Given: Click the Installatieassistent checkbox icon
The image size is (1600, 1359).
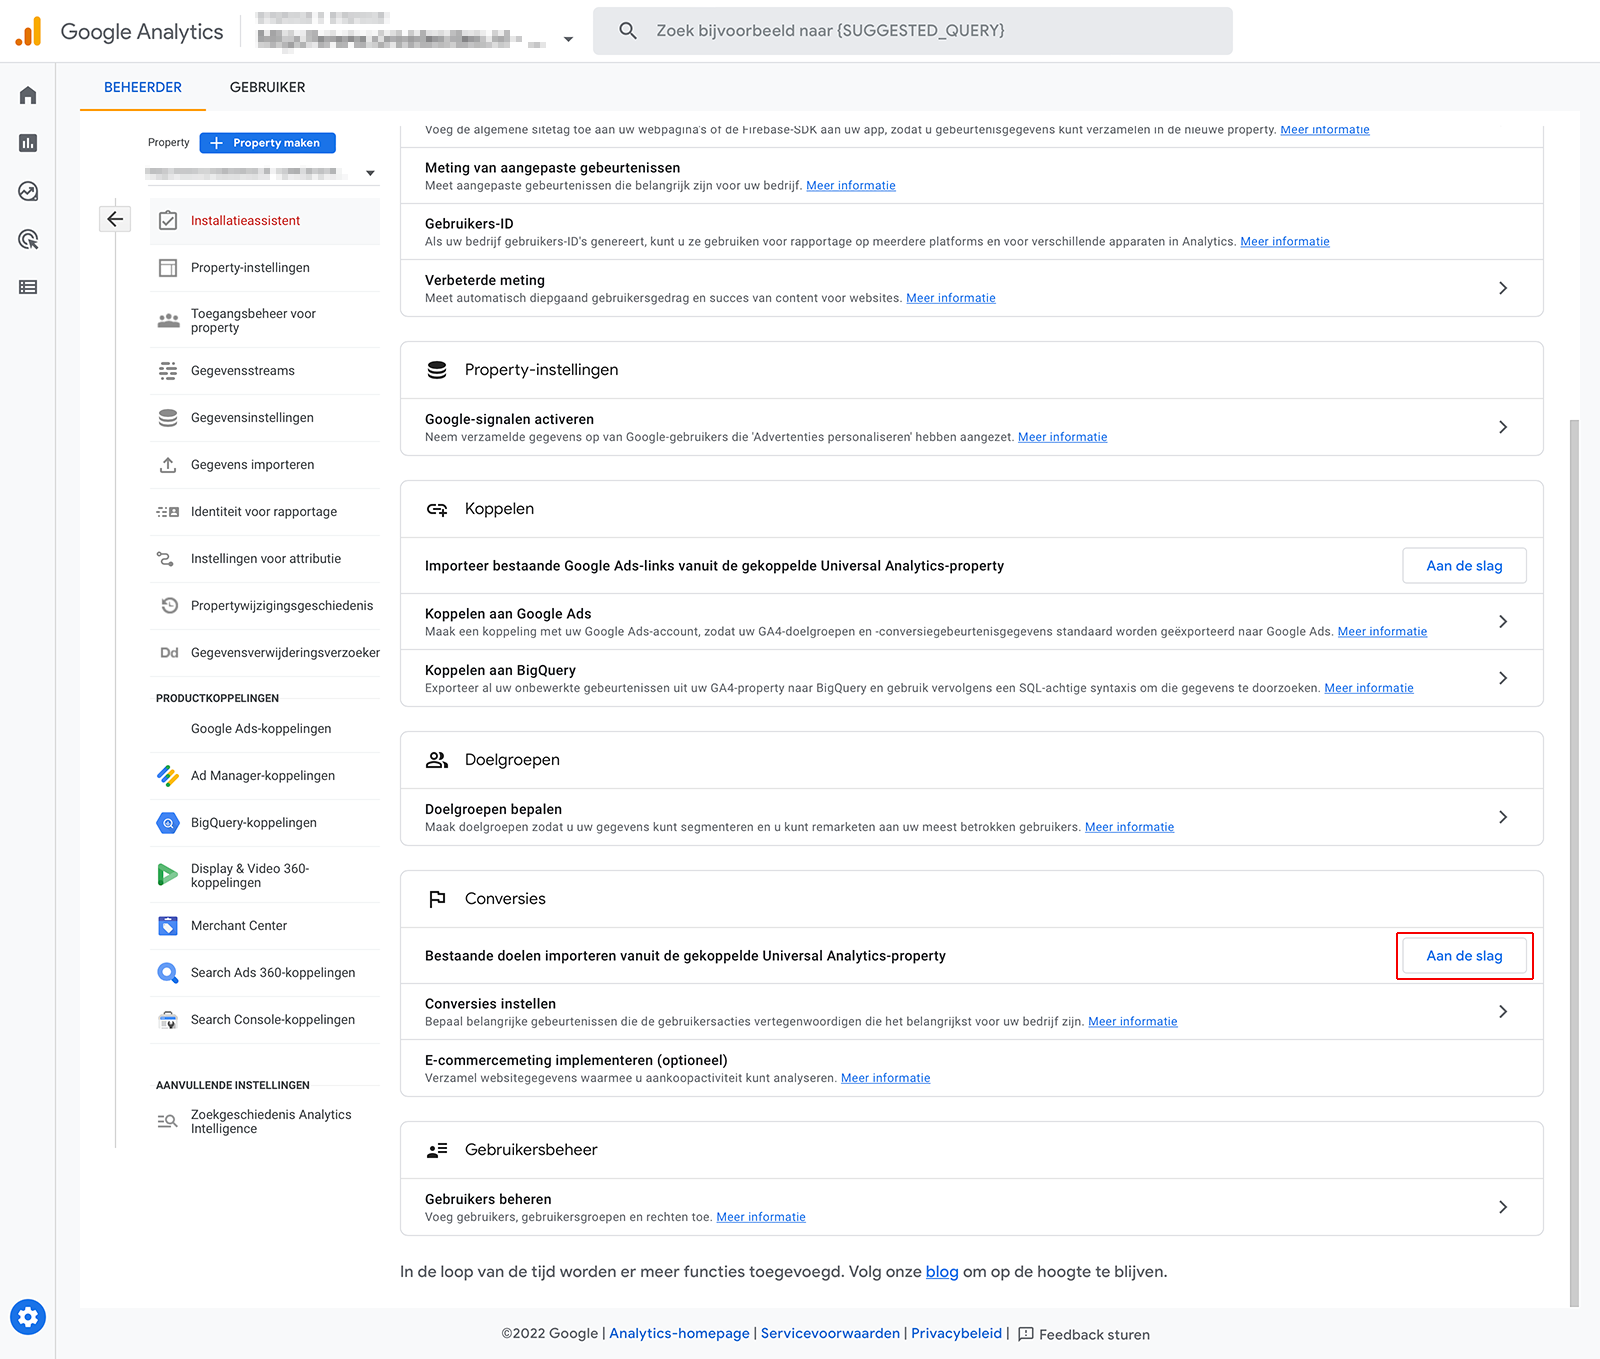Looking at the screenshot, I should click(168, 221).
